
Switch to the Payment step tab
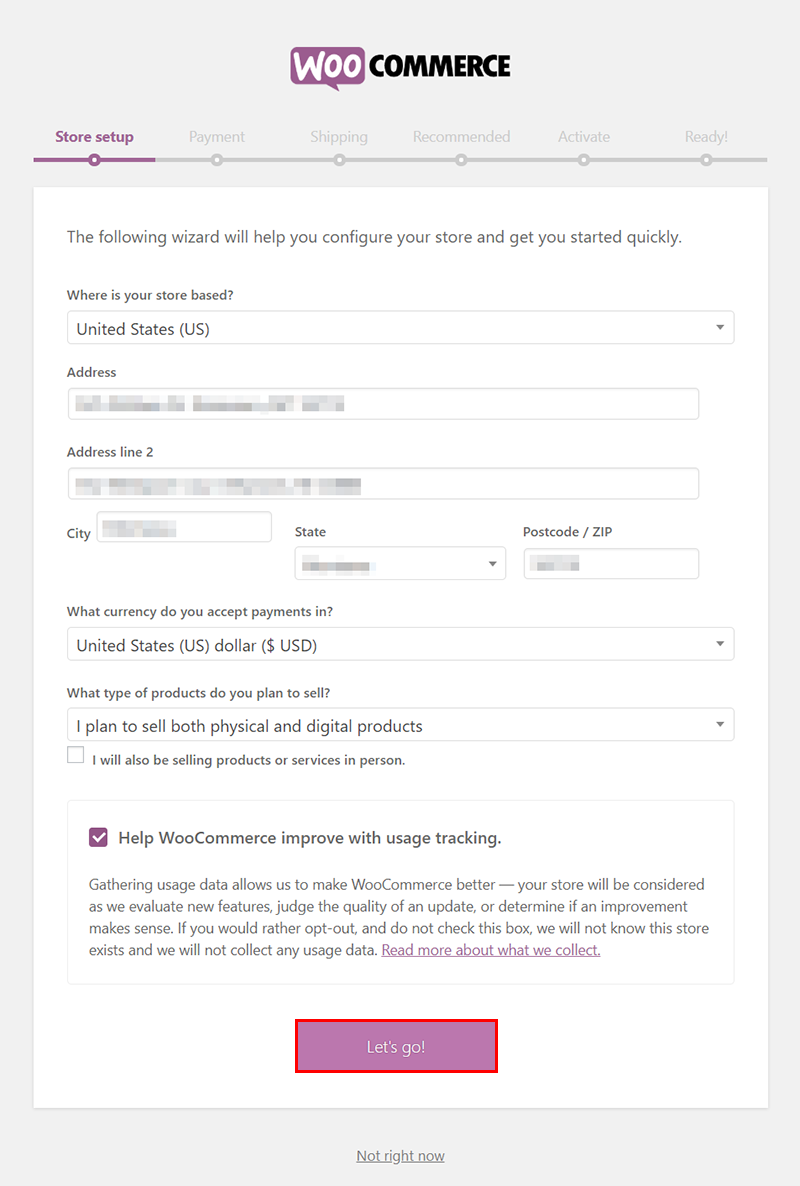point(217,137)
